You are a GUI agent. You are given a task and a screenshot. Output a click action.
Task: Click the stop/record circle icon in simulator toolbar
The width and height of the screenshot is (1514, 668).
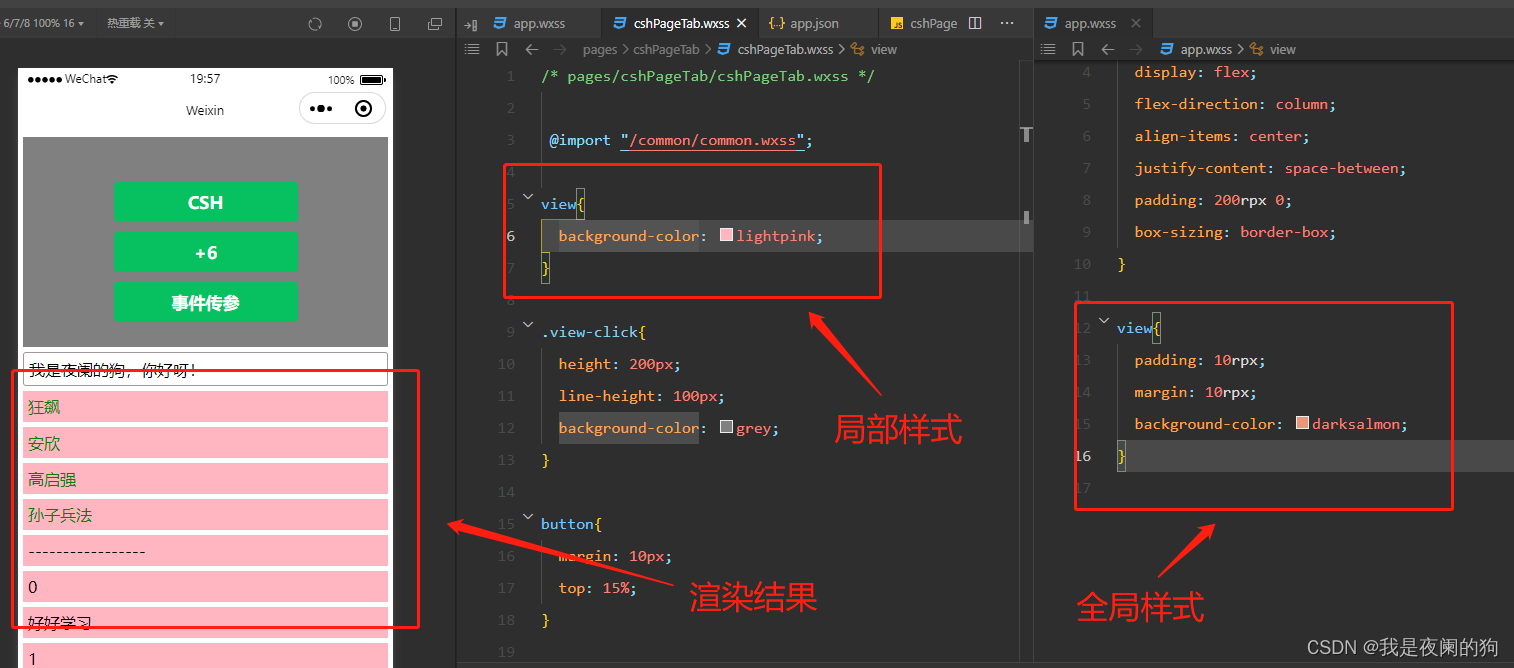355,23
